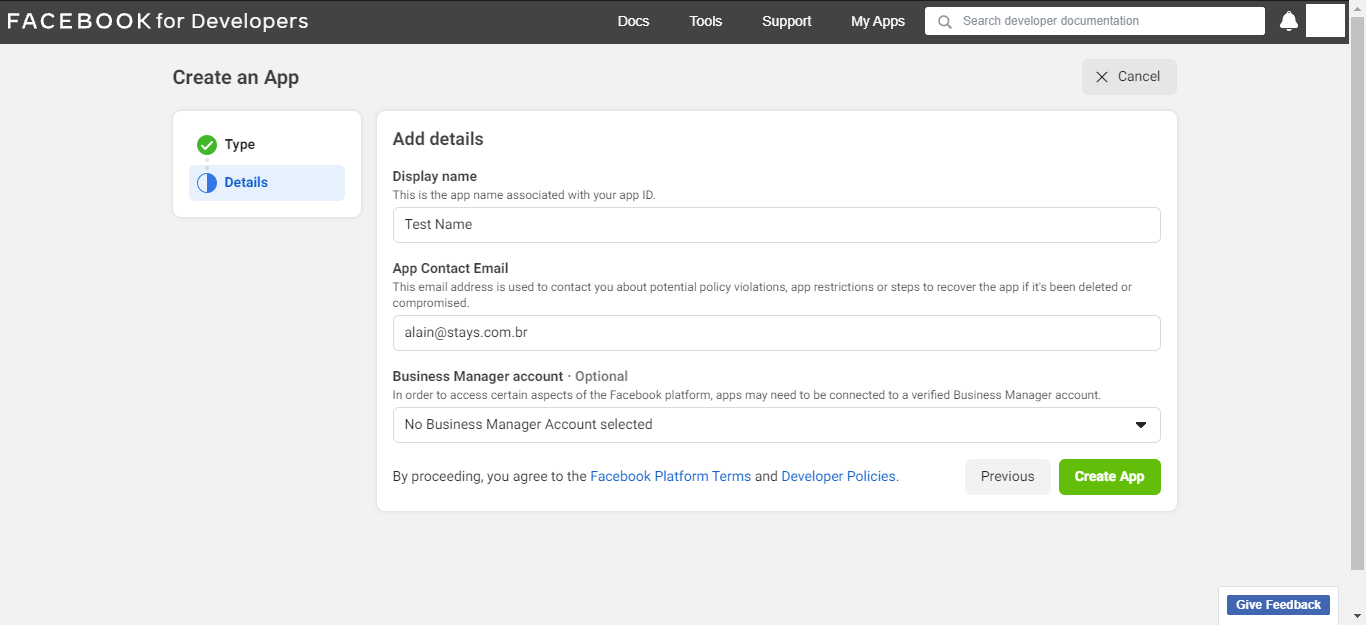Click the Create an App title
1366x625 pixels.
(x=236, y=78)
